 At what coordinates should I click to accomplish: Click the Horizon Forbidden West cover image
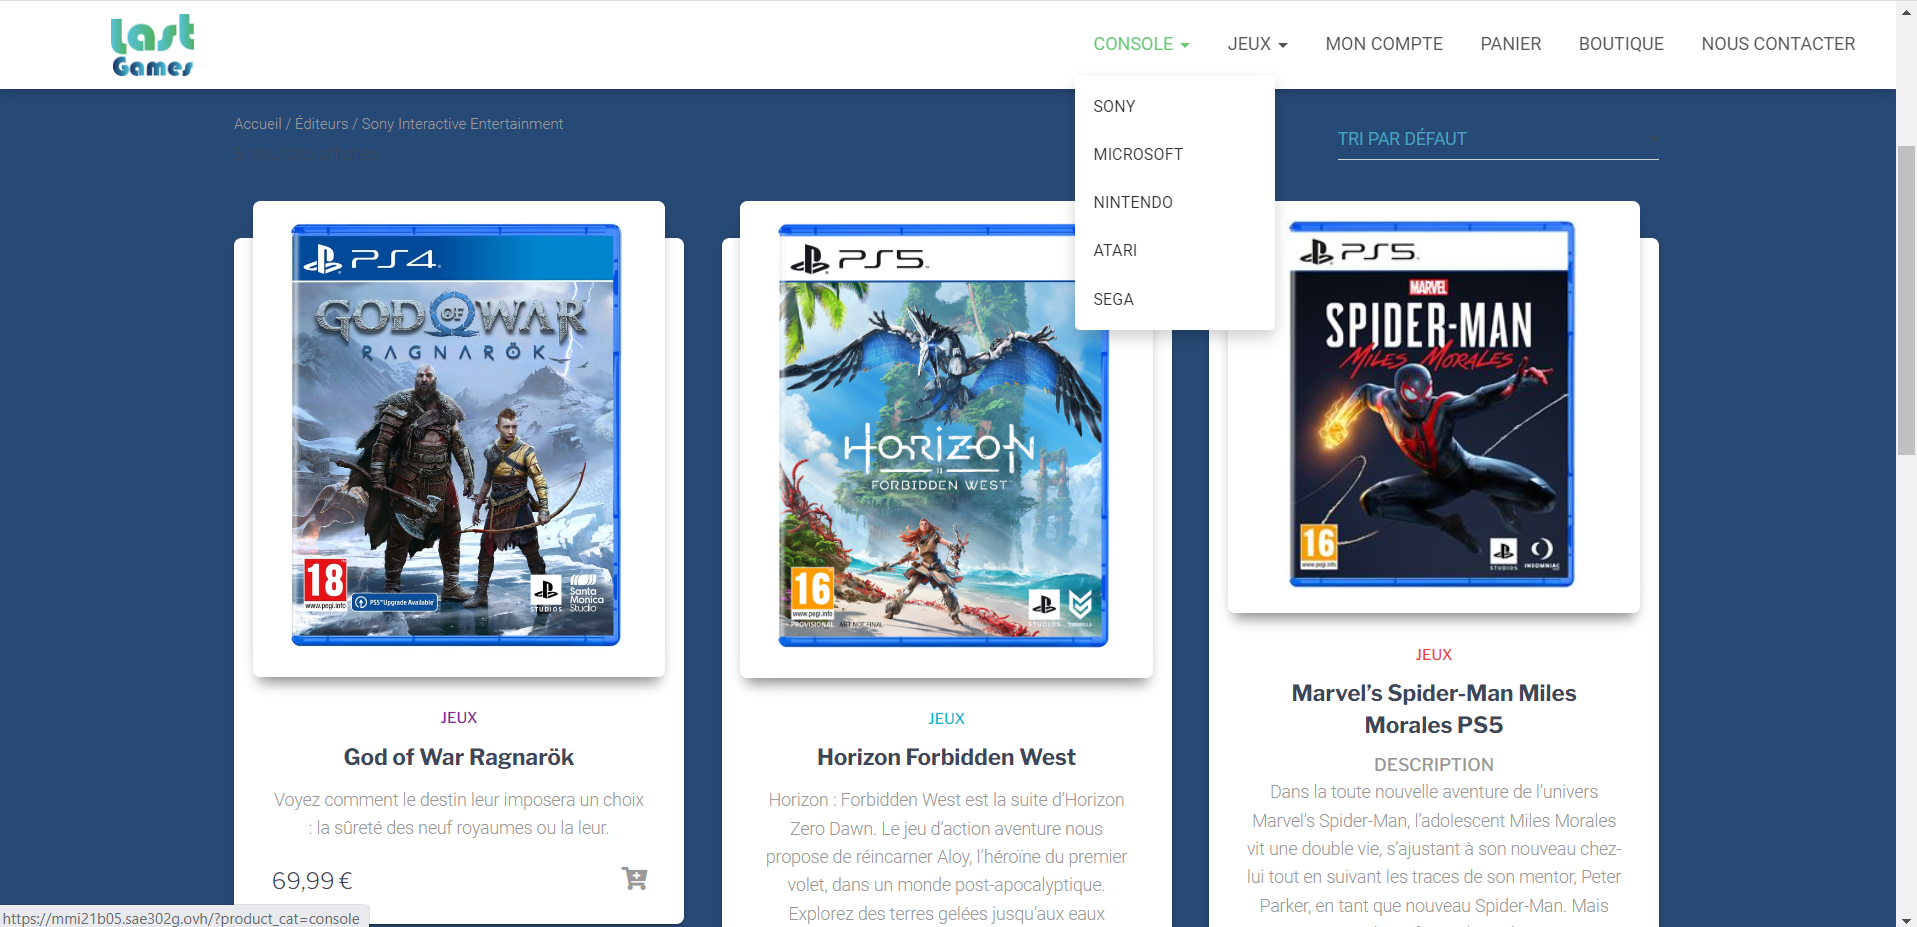click(x=943, y=435)
